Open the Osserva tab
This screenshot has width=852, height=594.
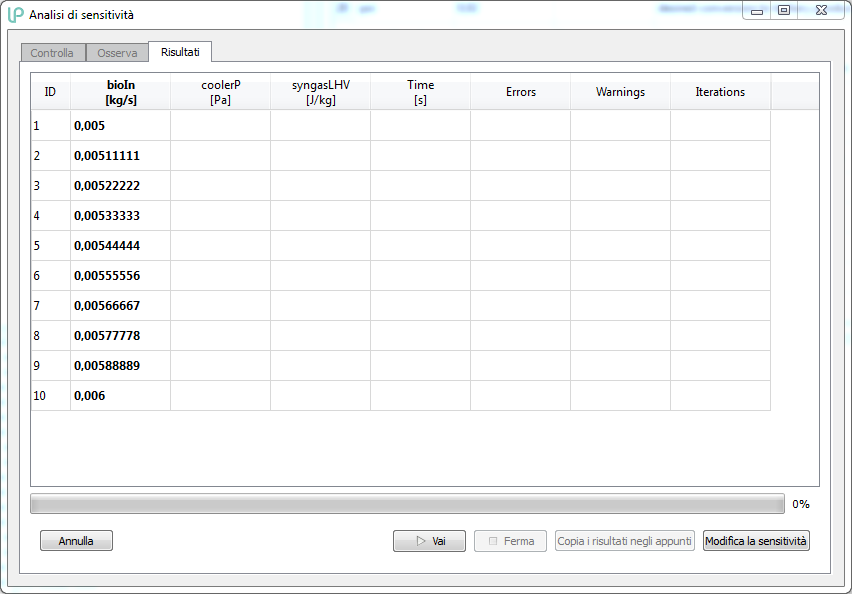117,53
